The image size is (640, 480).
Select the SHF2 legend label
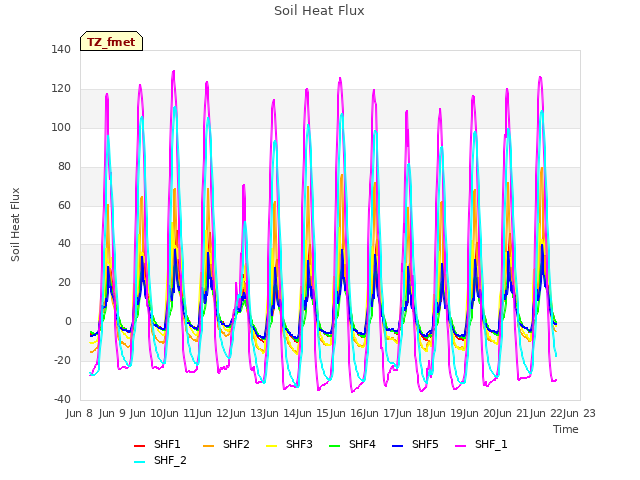pos(236,444)
